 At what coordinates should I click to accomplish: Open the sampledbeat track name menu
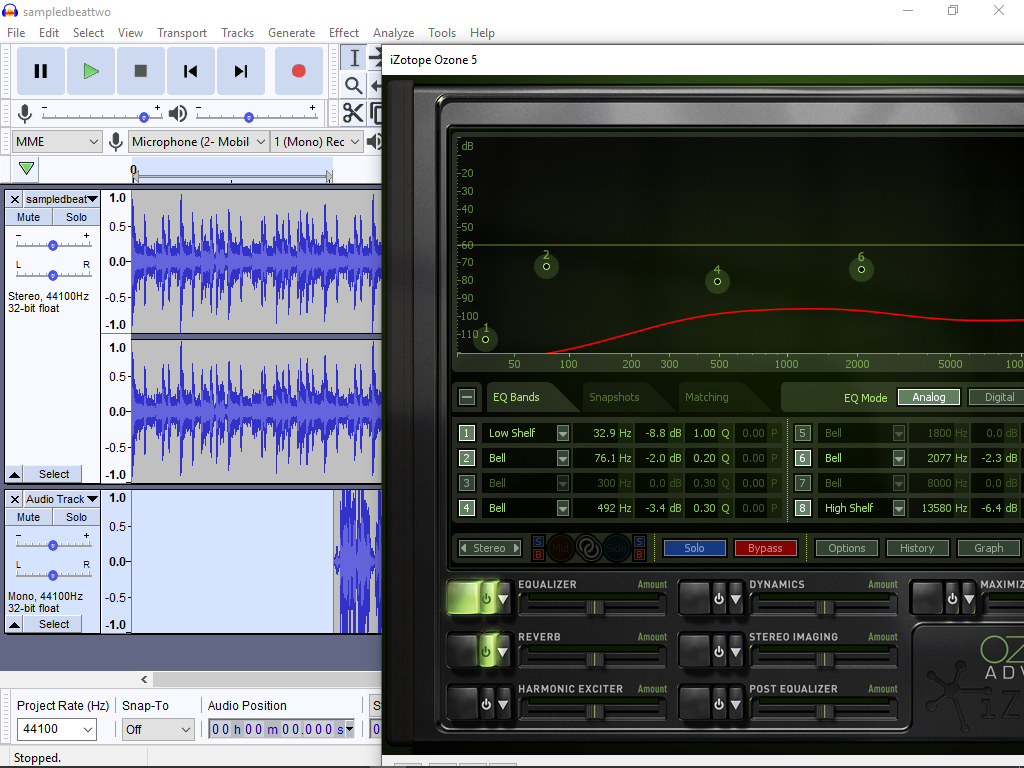click(61, 199)
